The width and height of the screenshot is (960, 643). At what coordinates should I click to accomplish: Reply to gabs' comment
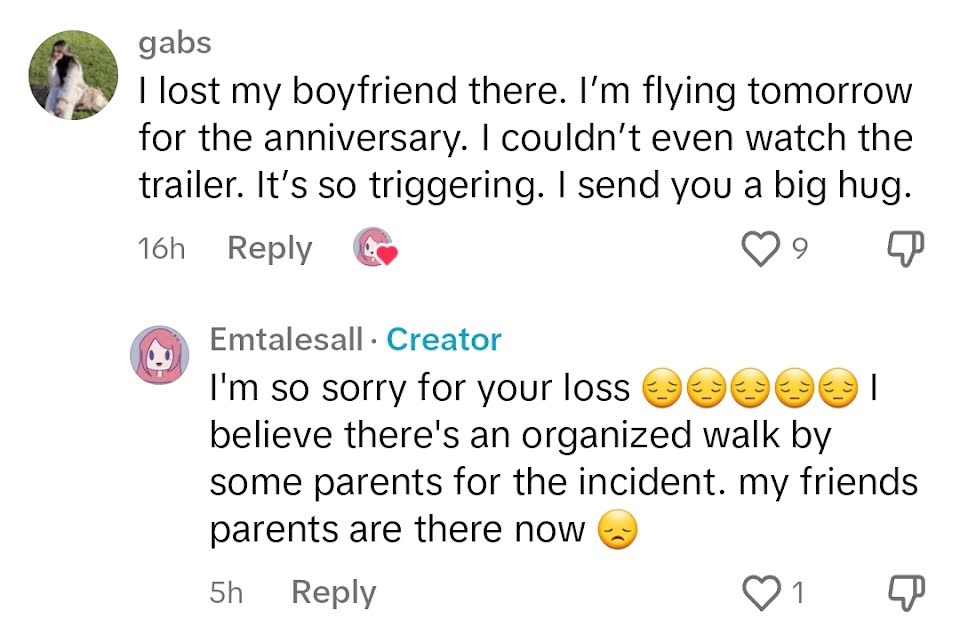click(269, 249)
